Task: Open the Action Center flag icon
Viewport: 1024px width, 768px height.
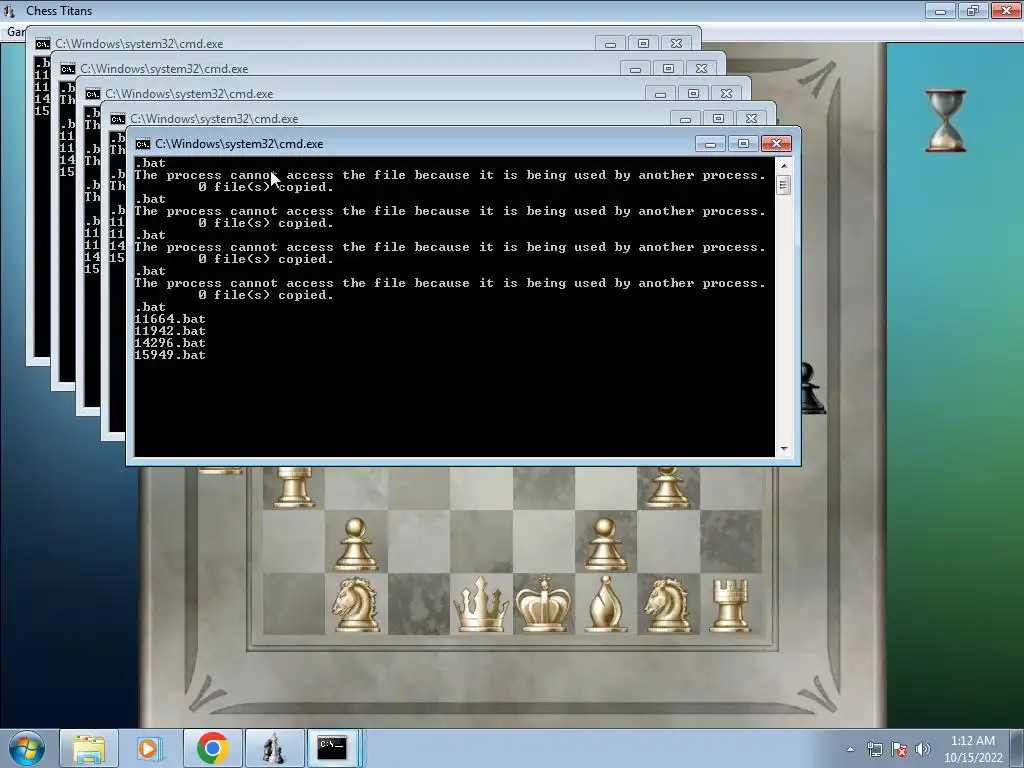Action: pyautogui.click(x=899, y=749)
